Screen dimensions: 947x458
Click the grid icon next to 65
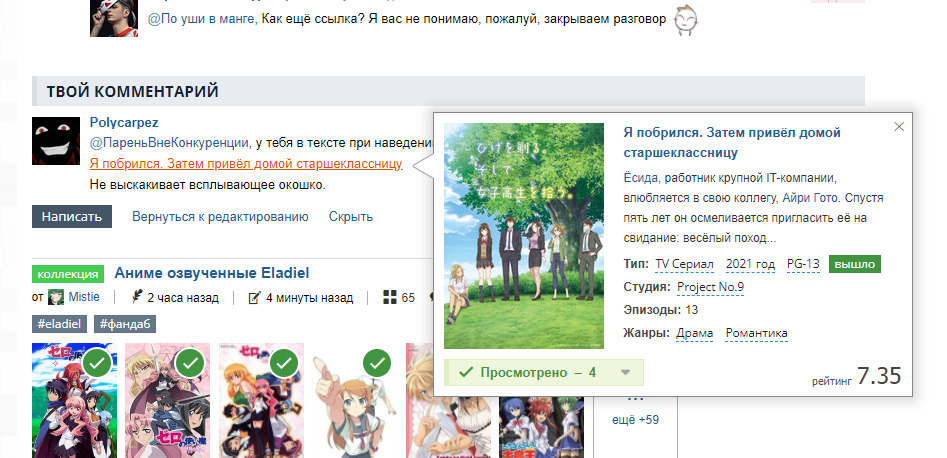pyautogui.click(x=389, y=298)
